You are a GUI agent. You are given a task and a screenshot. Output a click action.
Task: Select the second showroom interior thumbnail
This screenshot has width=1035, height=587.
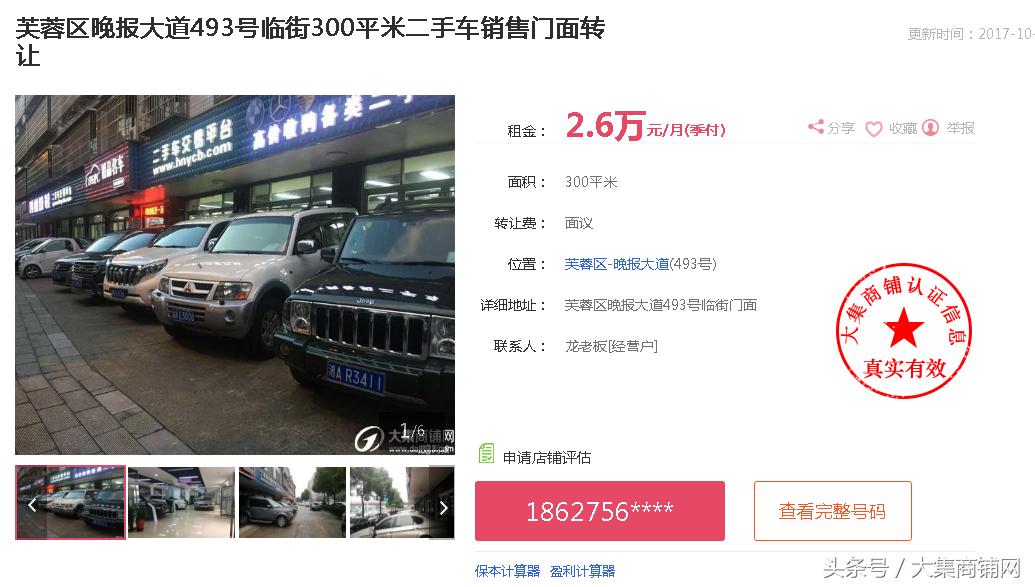click(x=182, y=502)
